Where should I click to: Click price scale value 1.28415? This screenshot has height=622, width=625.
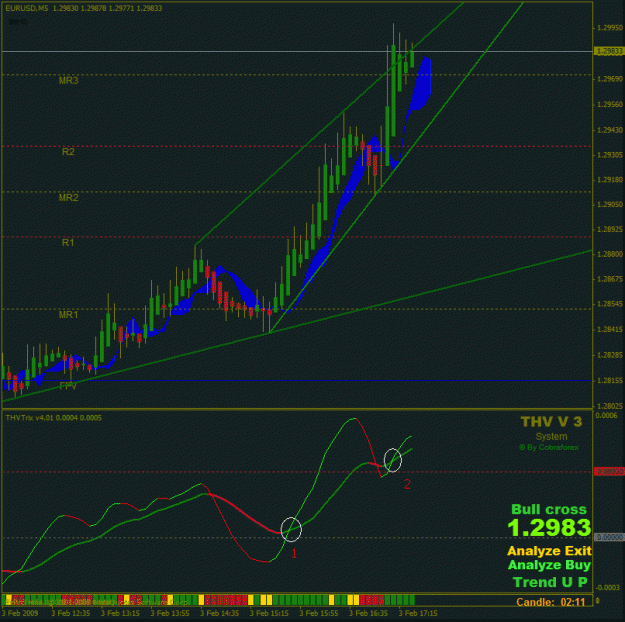609,329
